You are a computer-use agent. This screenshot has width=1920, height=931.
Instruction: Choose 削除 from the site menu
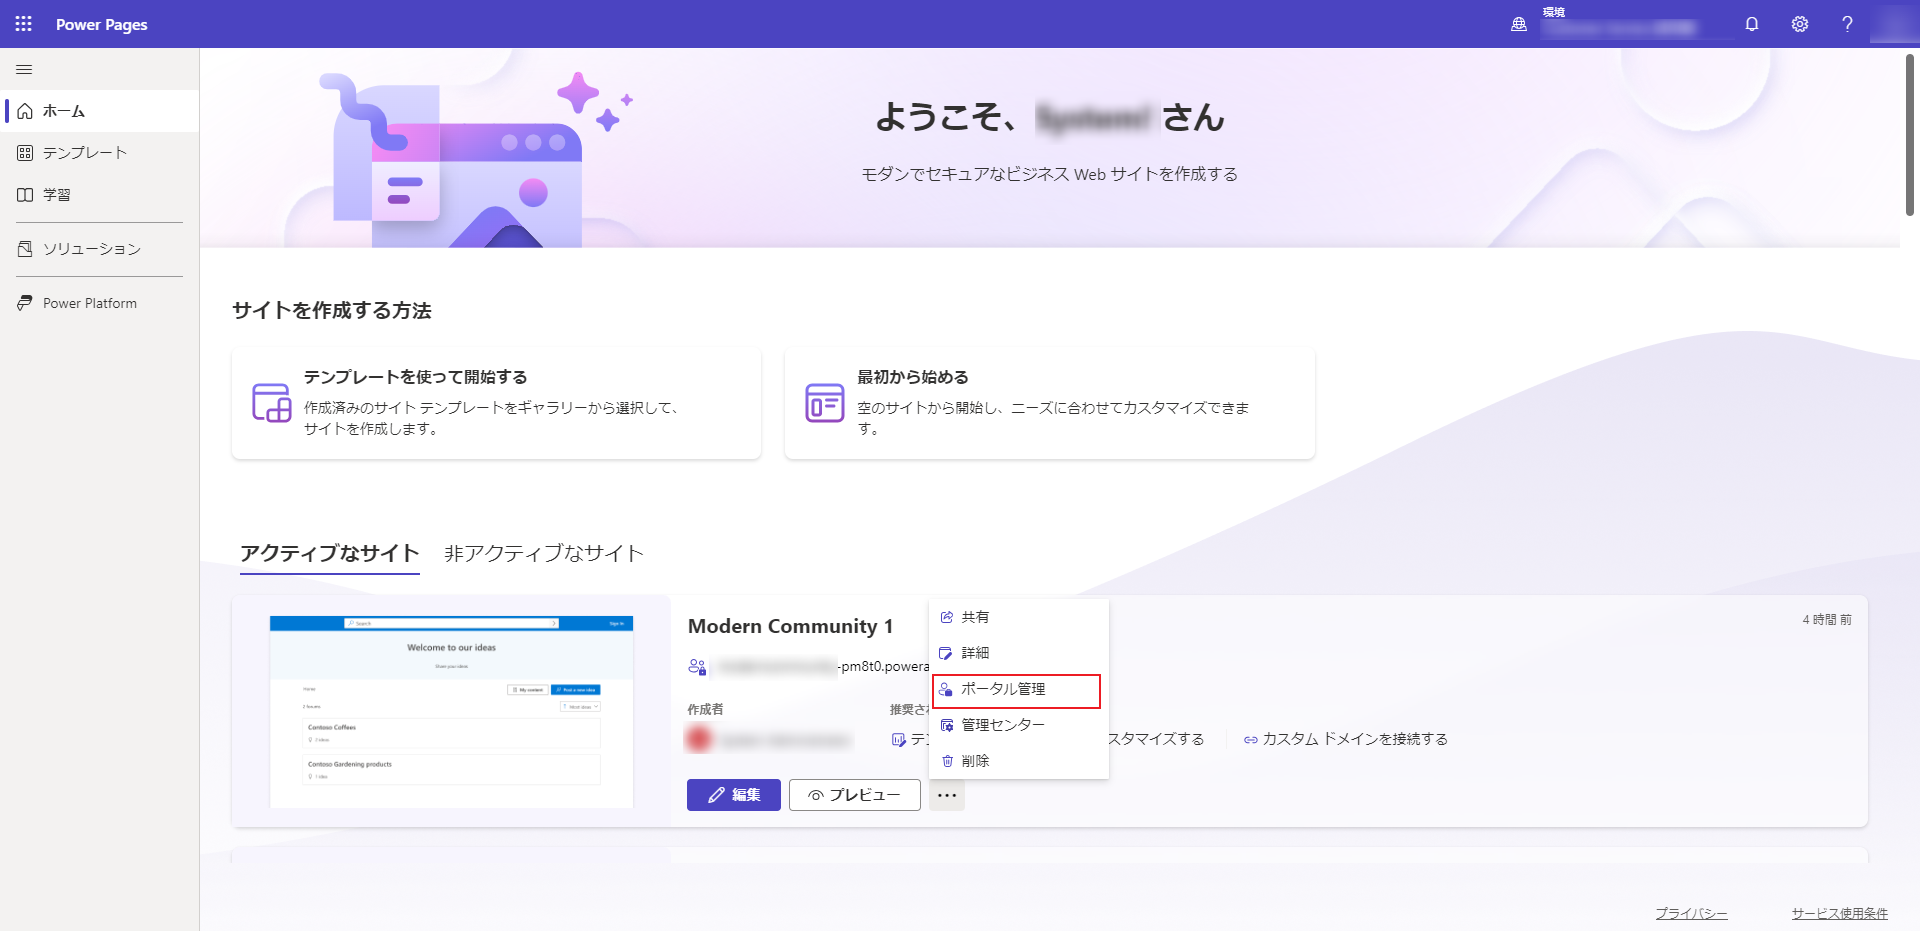[974, 760]
